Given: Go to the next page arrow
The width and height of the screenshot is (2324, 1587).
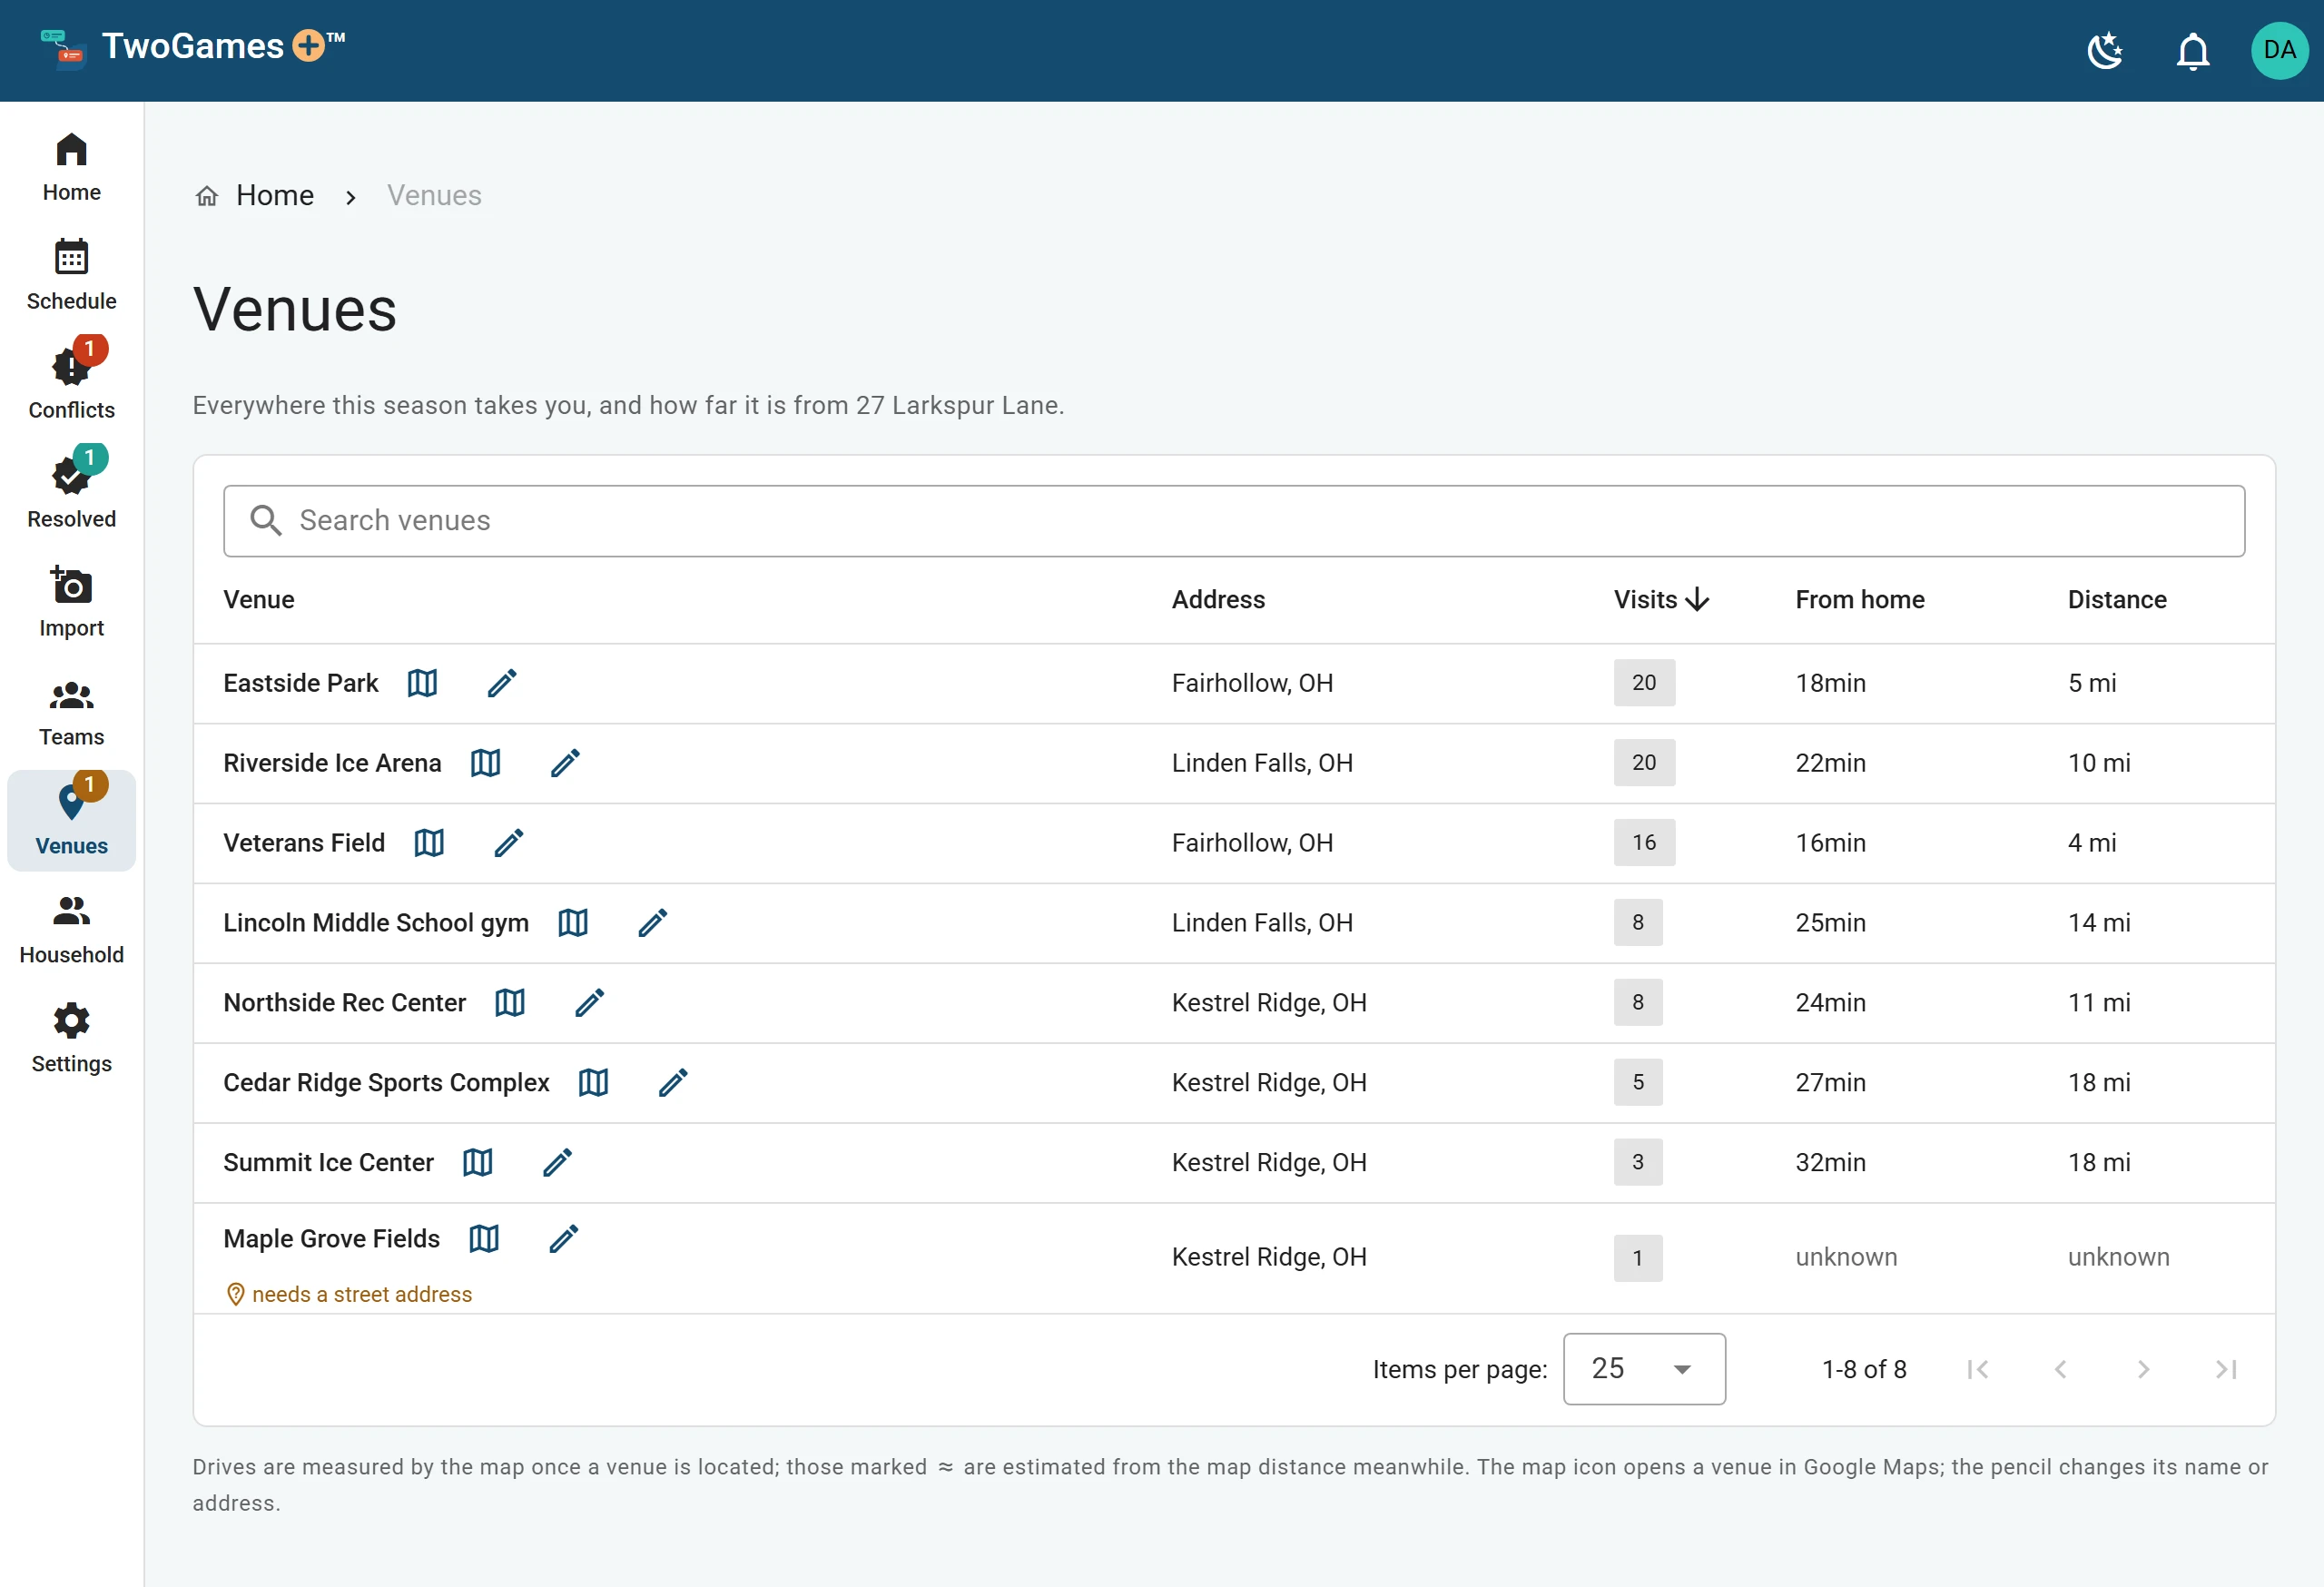Looking at the screenshot, I should point(2143,1369).
